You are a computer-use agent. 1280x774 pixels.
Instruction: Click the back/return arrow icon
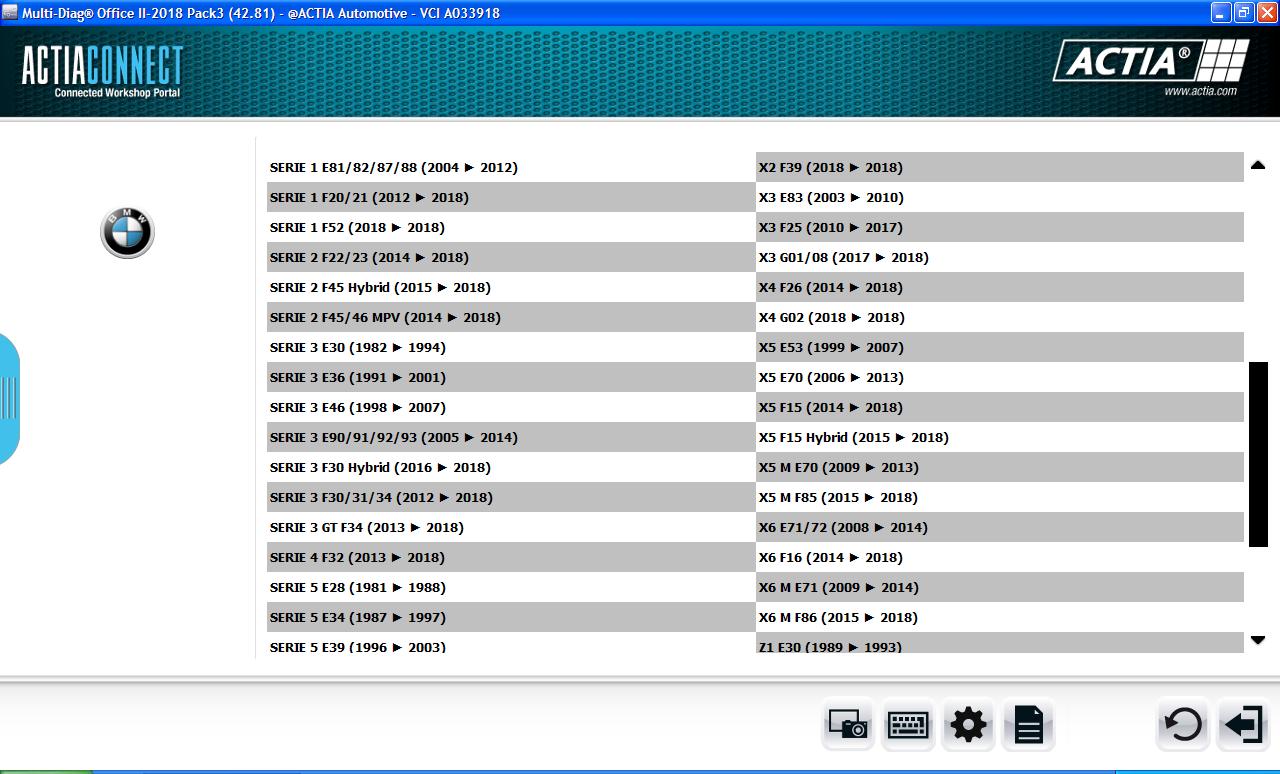tap(1183, 724)
